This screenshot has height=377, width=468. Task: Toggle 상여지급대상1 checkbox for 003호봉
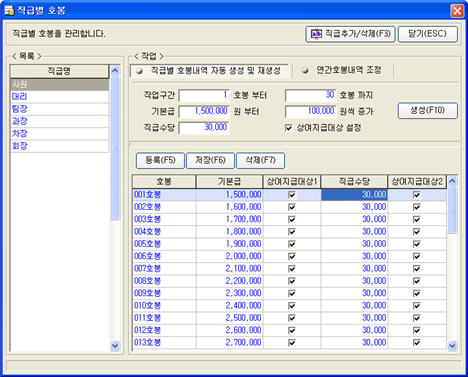292,219
